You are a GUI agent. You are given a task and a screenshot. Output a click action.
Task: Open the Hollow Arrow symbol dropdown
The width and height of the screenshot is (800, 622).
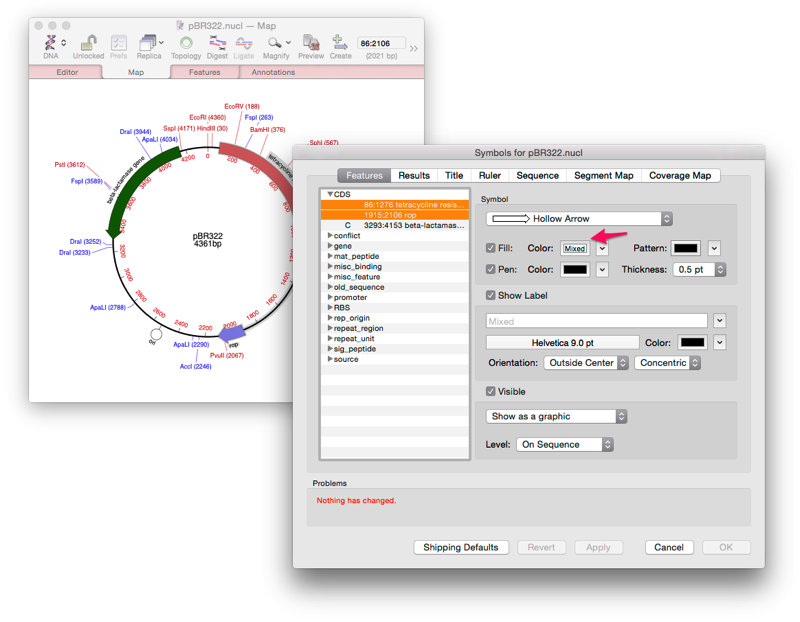click(x=579, y=219)
